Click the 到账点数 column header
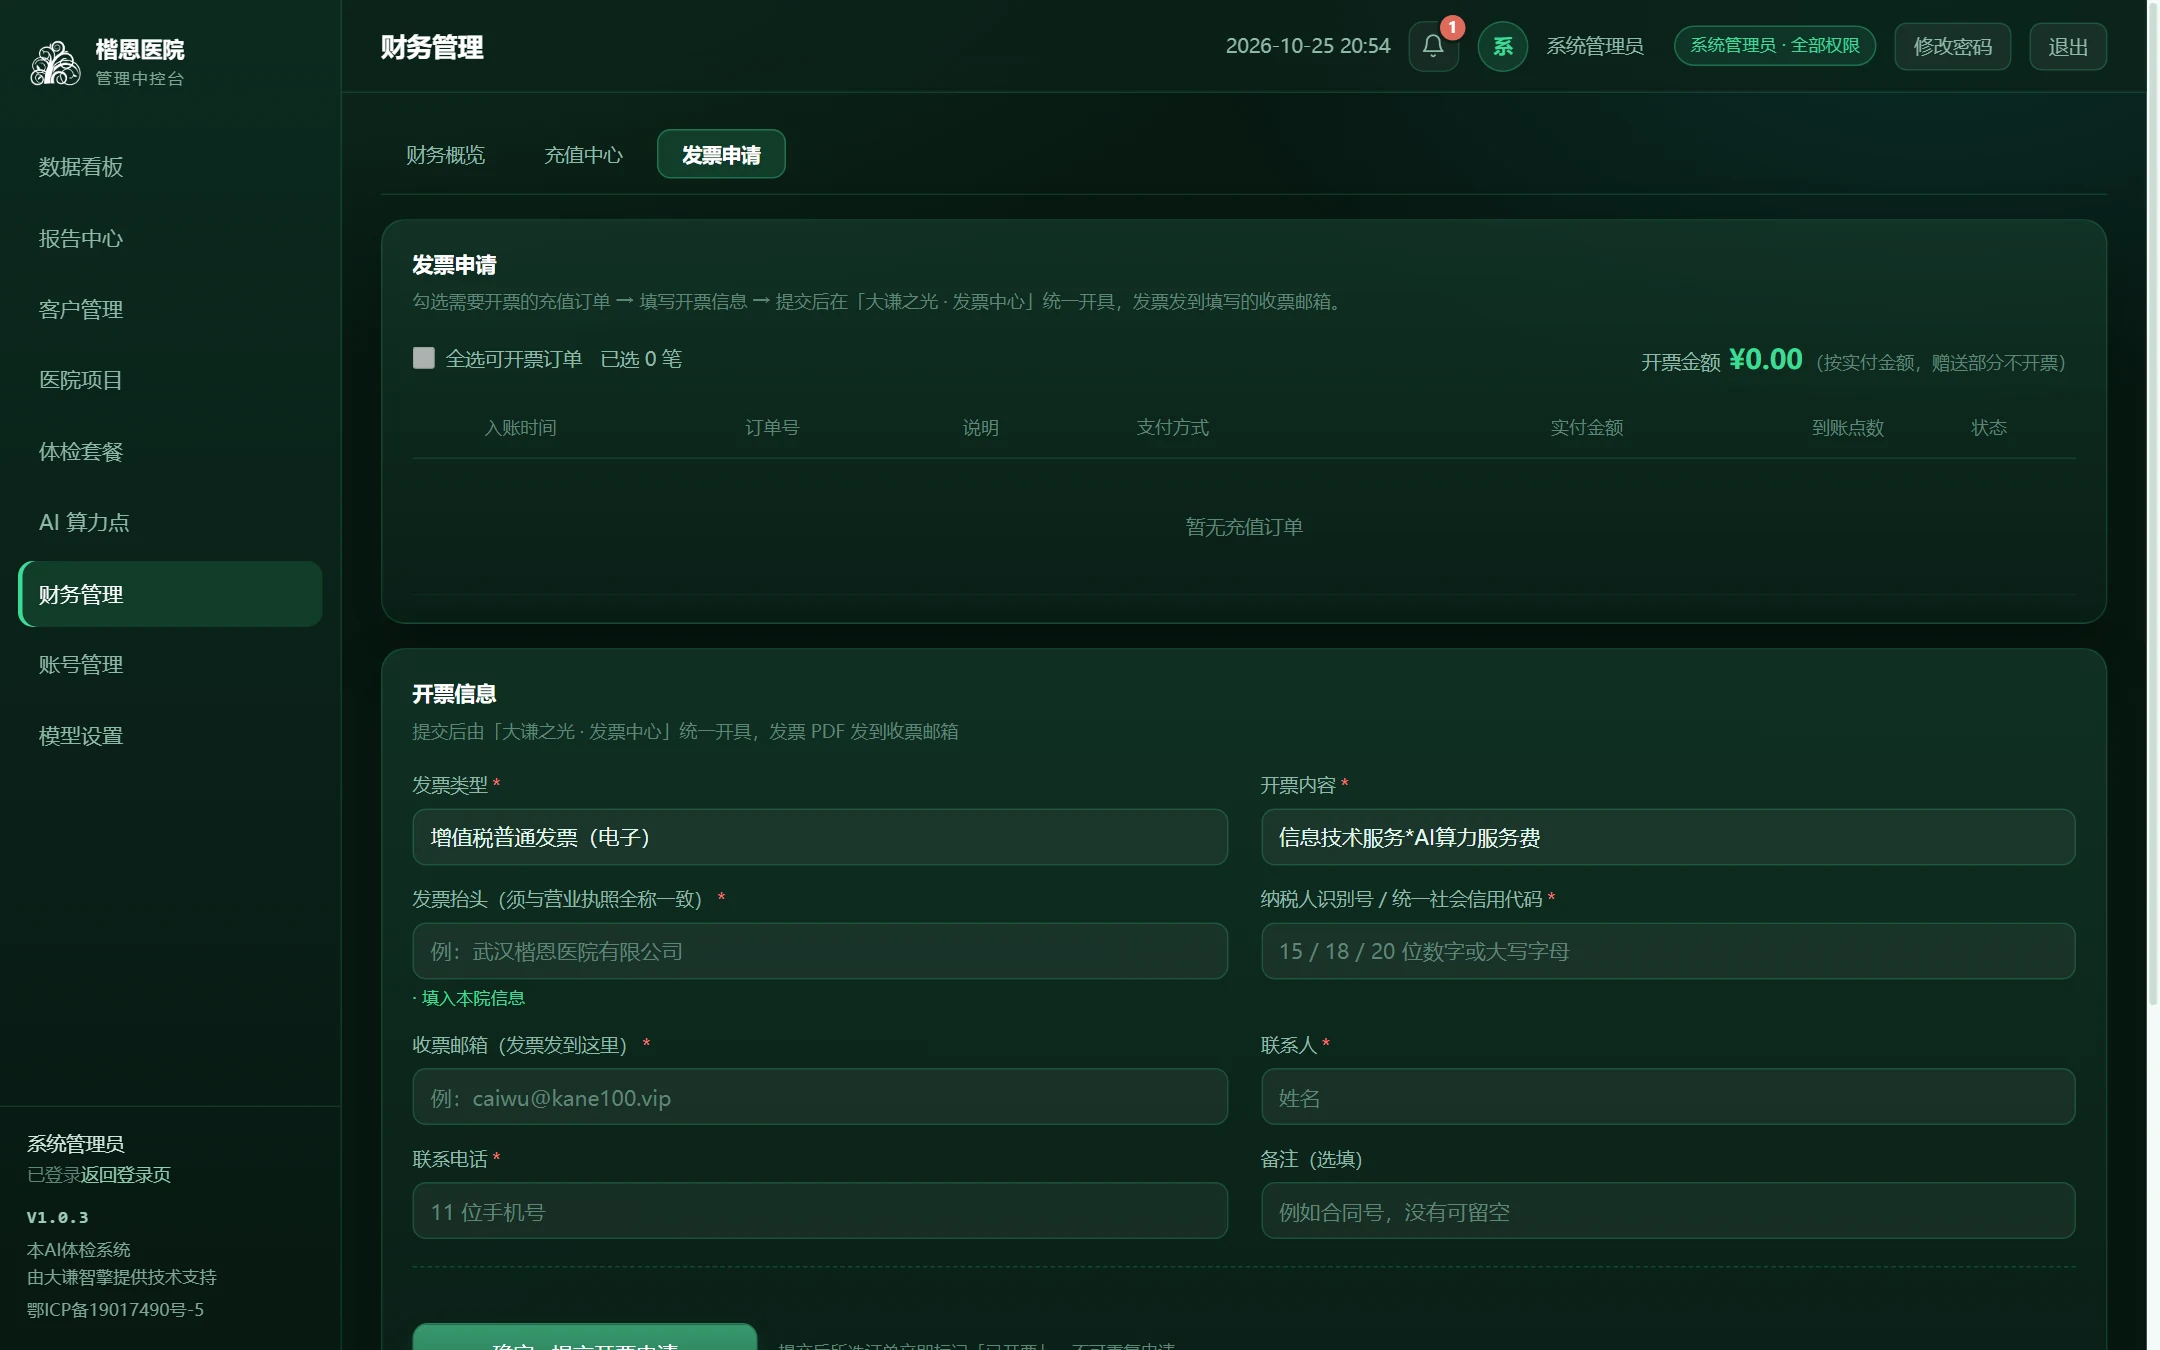 click(1848, 428)
